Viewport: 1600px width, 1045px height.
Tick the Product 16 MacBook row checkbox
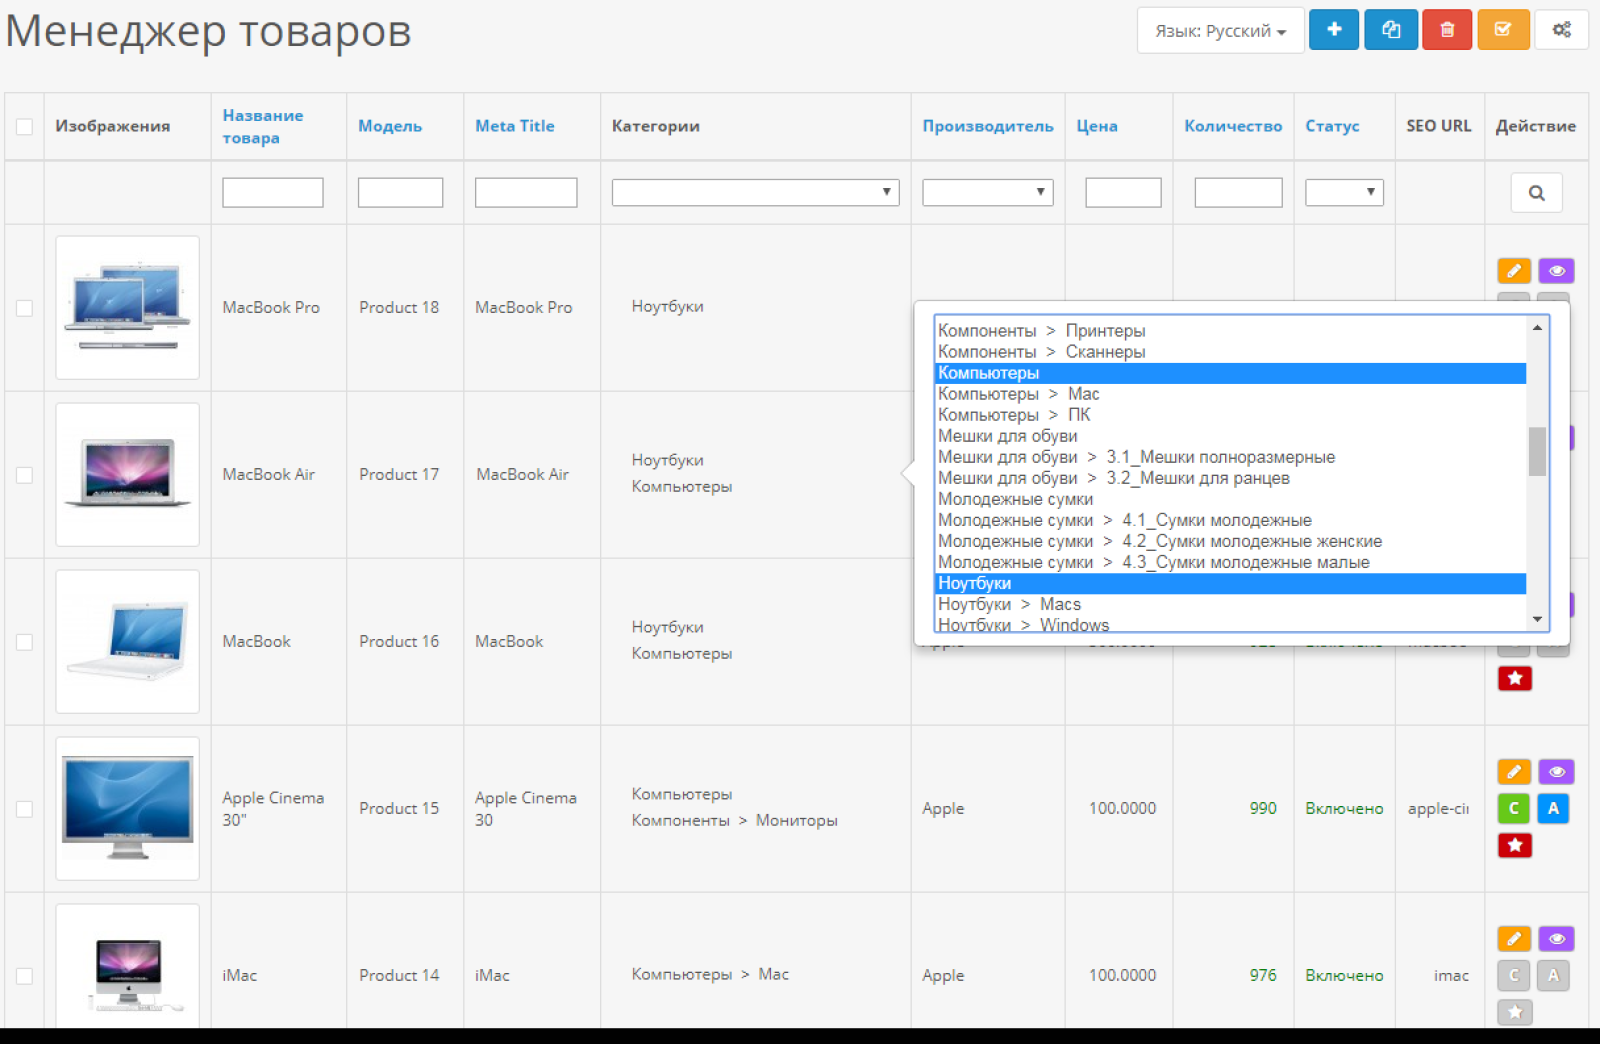(x=24, y=642)
